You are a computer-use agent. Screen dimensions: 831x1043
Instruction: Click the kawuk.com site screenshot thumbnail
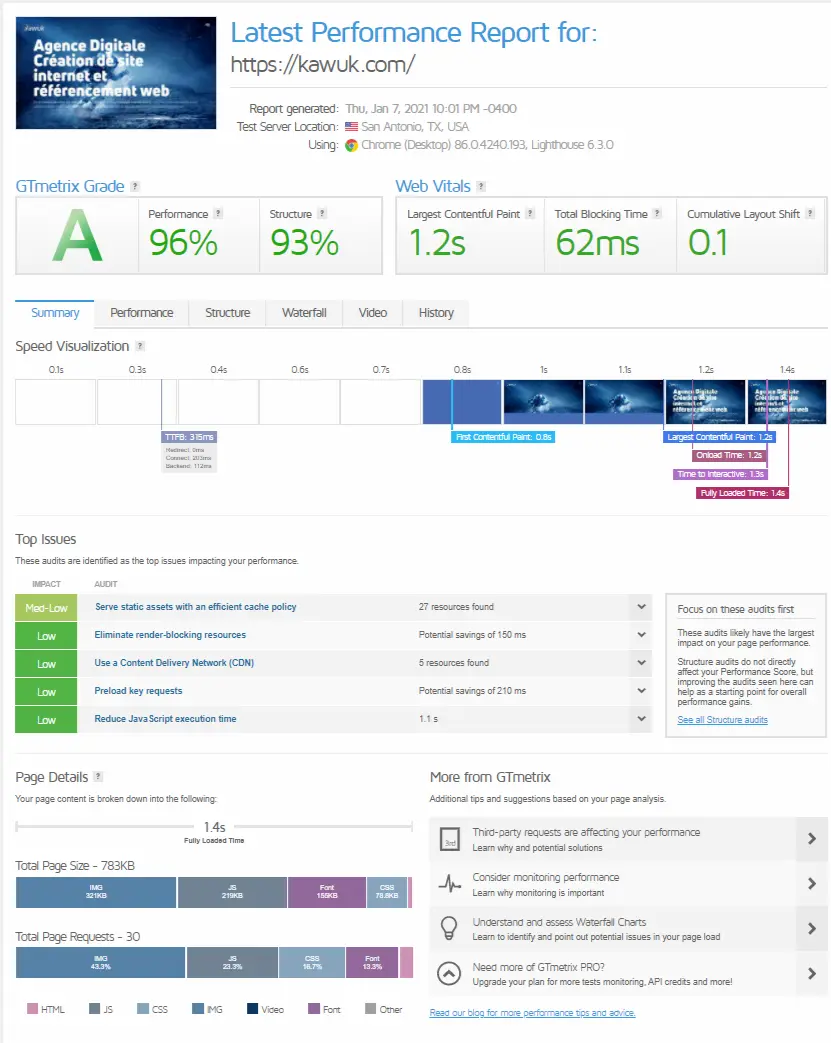point(116,73)
